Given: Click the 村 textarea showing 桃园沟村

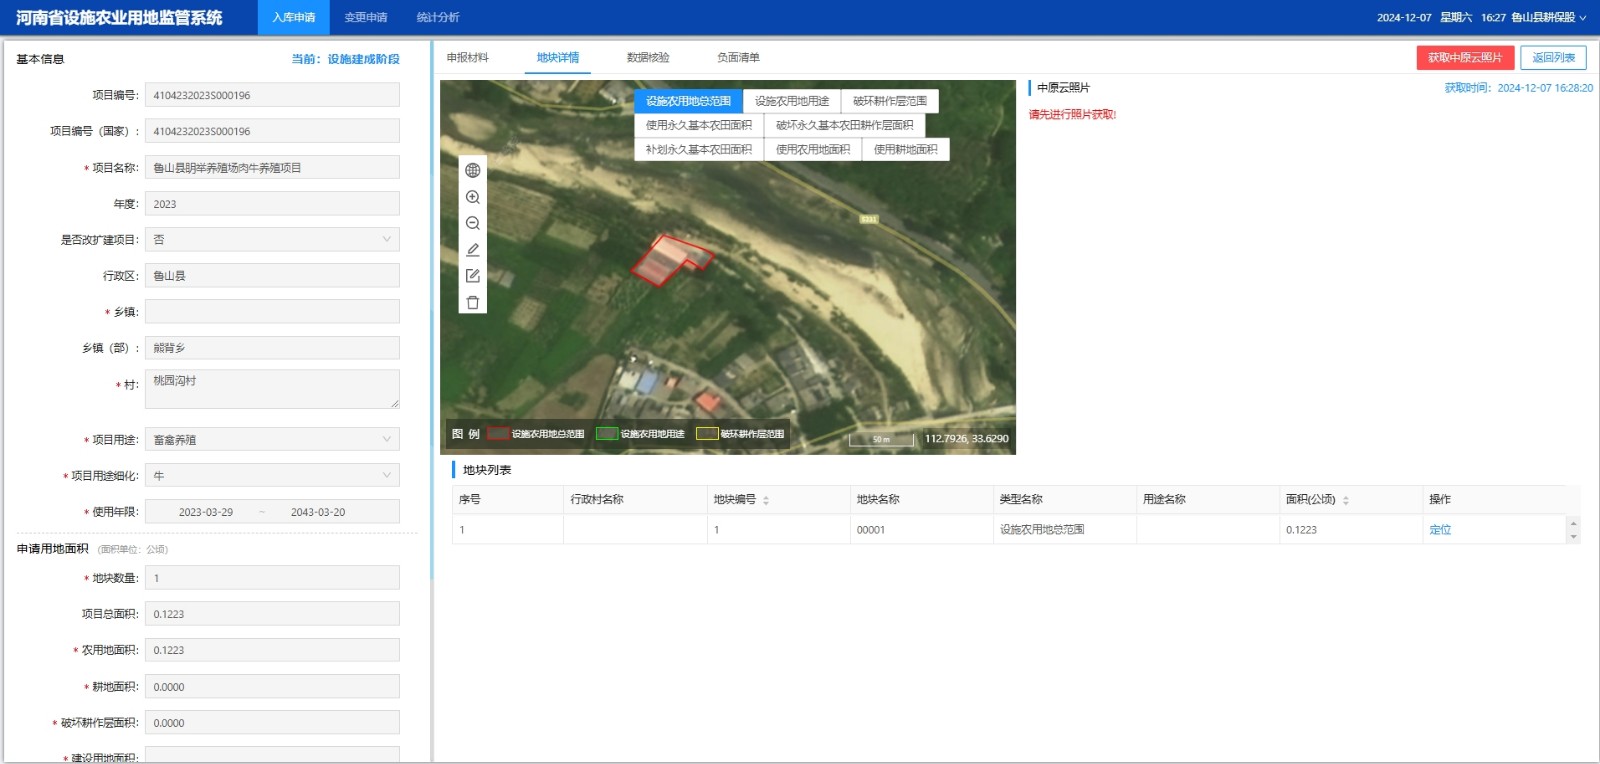Looking at the screenshot, I should pos(272,389).
